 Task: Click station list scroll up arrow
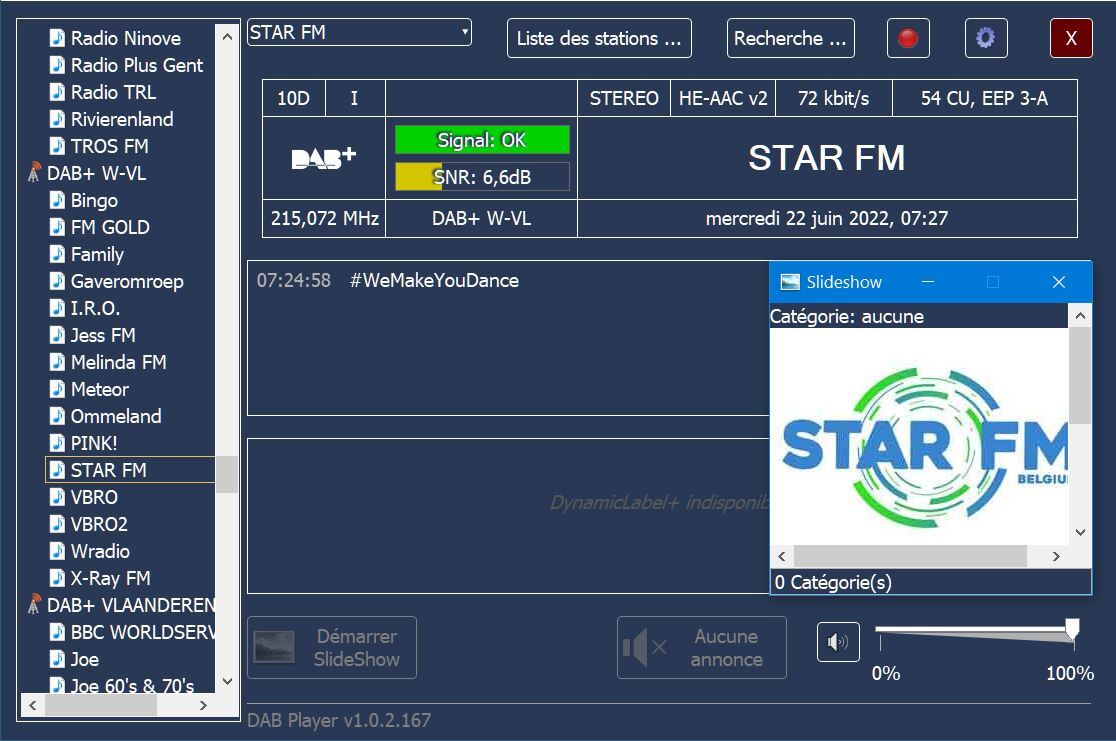coord(227,36)
